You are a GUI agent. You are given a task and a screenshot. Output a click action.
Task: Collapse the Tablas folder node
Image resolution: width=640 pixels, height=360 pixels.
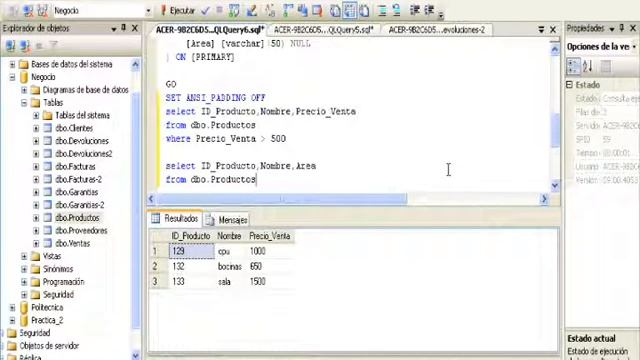pyautogui.click(x=24, y=102)
